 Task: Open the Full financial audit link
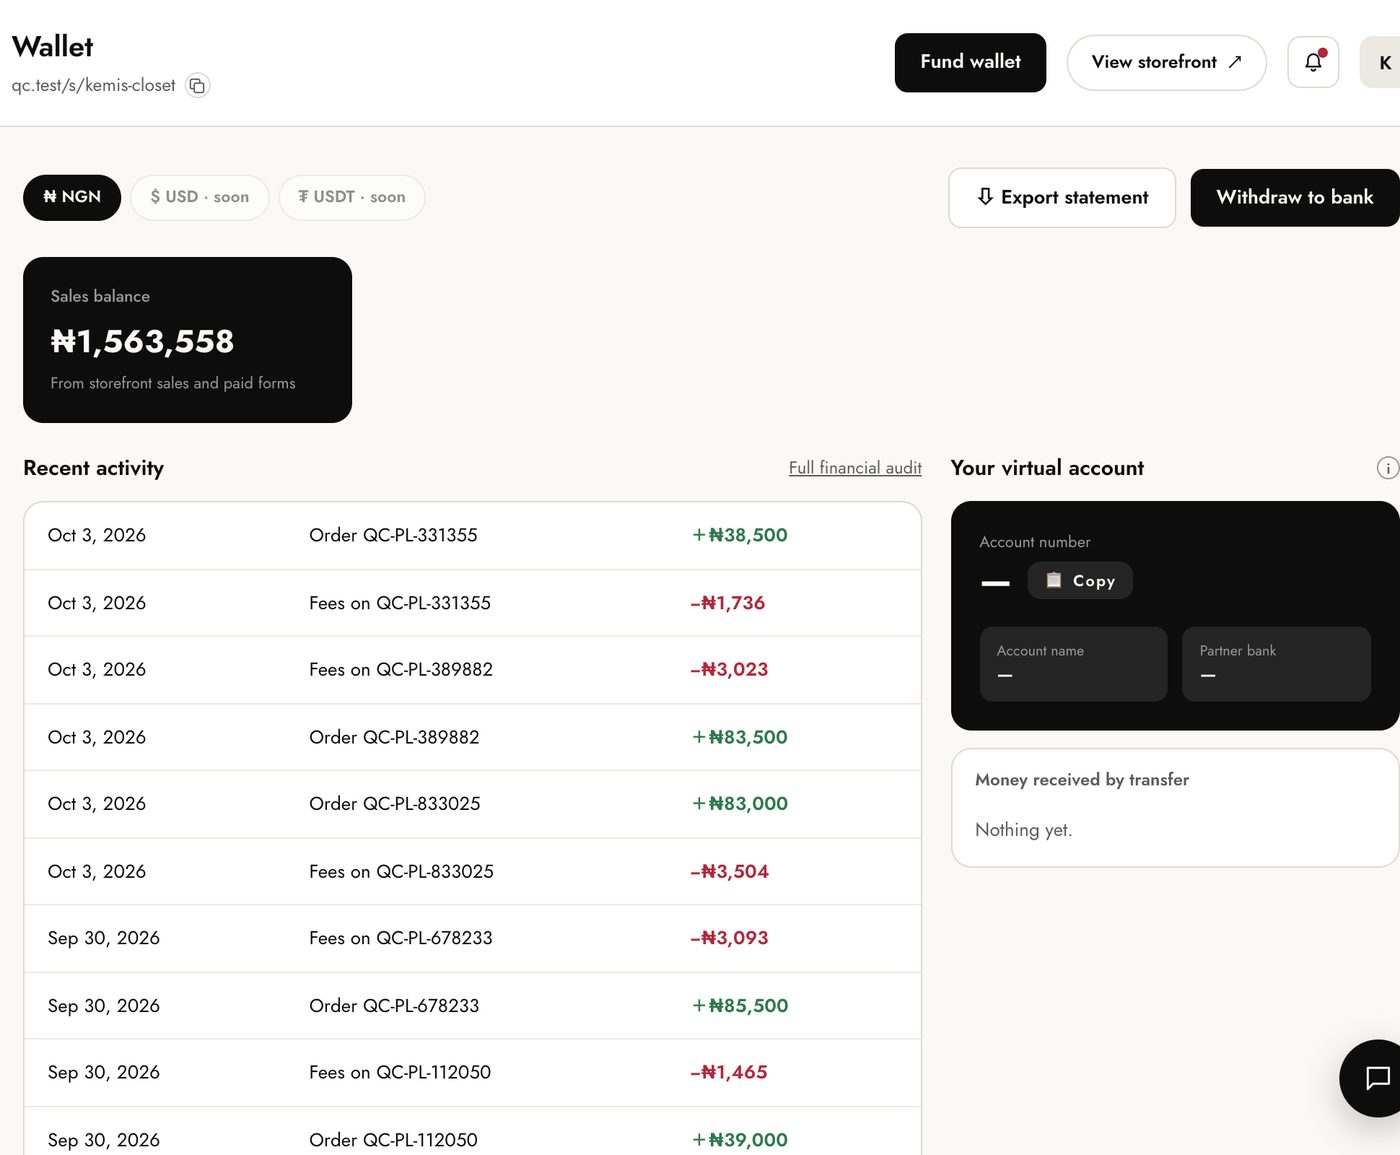(x=855, y=468)
